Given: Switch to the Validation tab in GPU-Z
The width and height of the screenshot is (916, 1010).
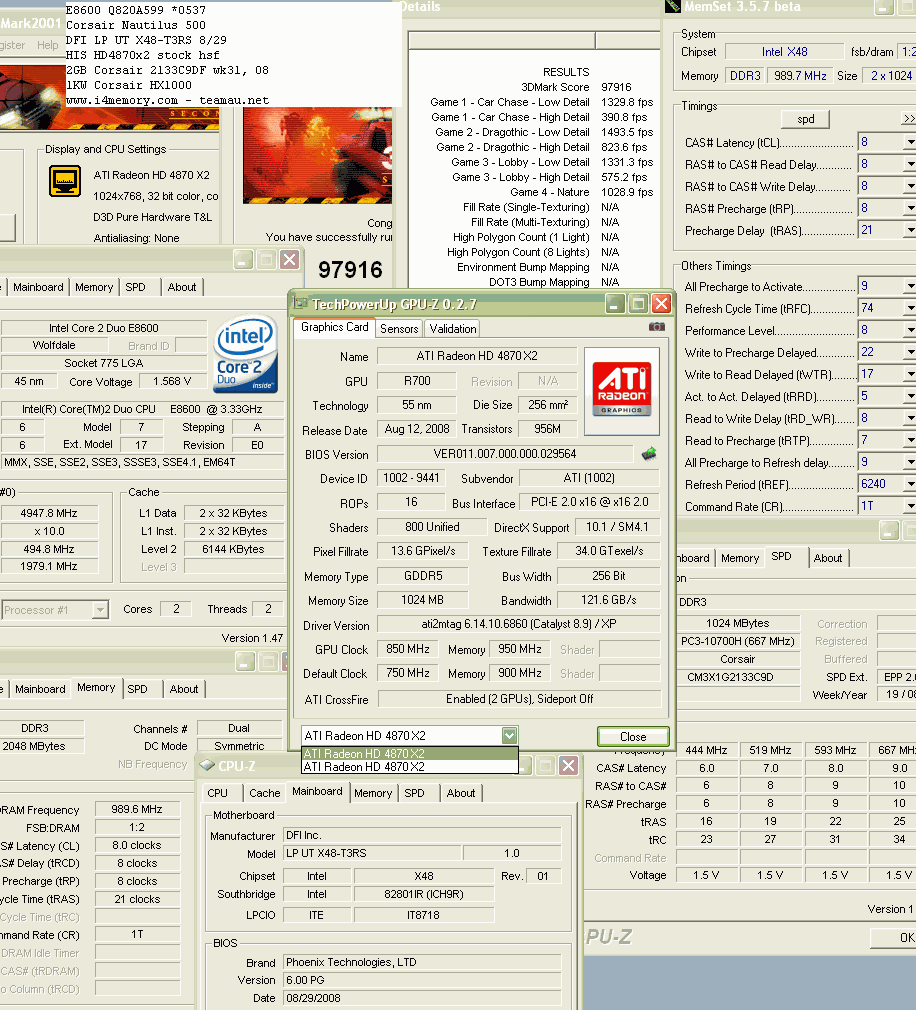Looking at the screenshot, I should (453, 329).
